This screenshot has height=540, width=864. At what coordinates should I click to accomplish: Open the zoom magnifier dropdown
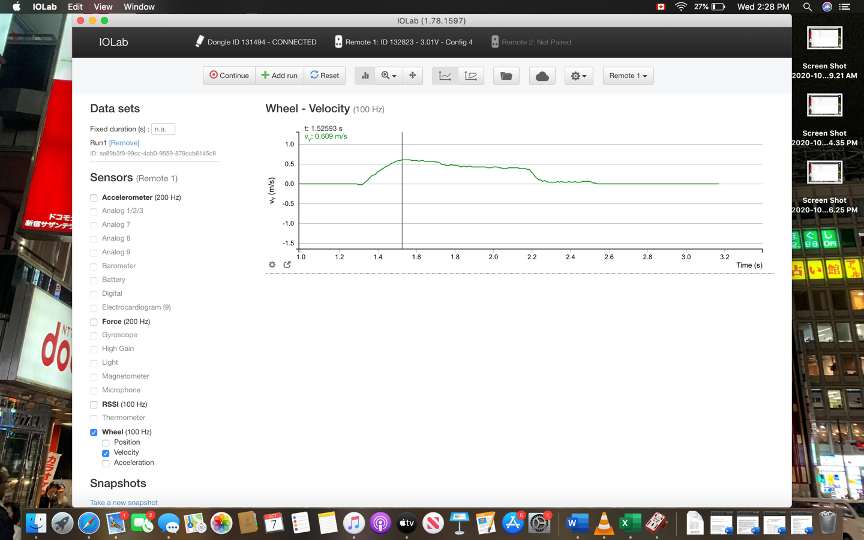click(388, 75)
